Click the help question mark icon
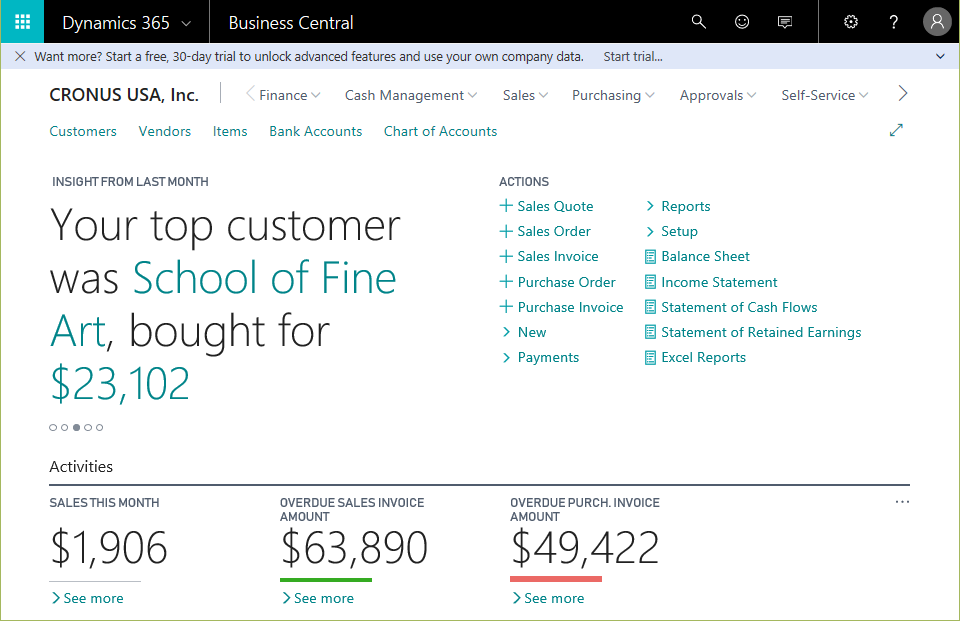 click(x=894, y=22)
